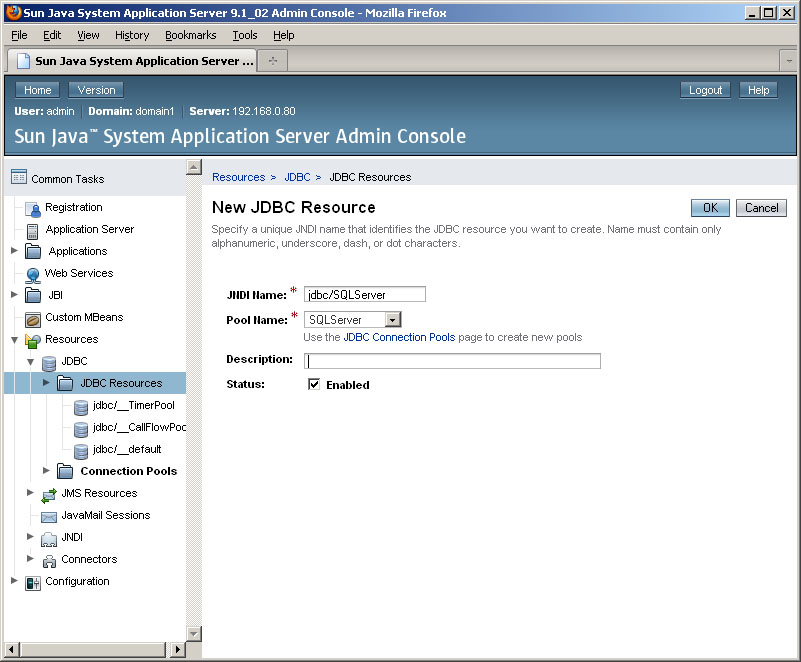
Task: Expand the JDBC Resources node arrow
Action: tap(46, 382)
